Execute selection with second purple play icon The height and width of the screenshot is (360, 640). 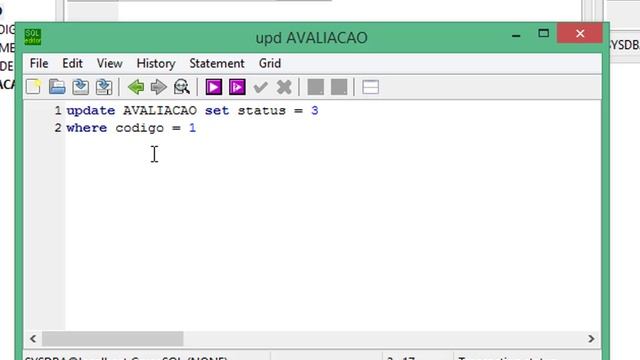237,87
